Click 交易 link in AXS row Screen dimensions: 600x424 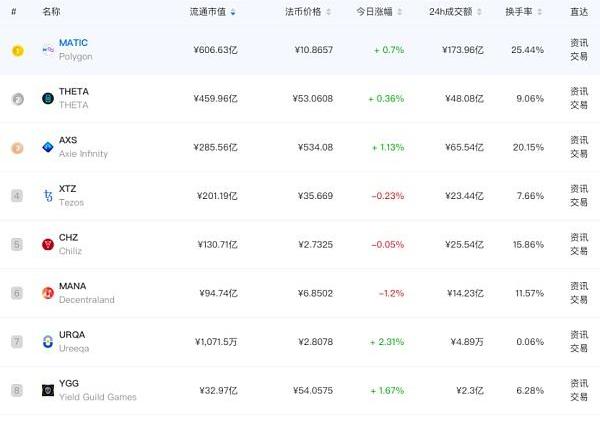coord(579,153)
